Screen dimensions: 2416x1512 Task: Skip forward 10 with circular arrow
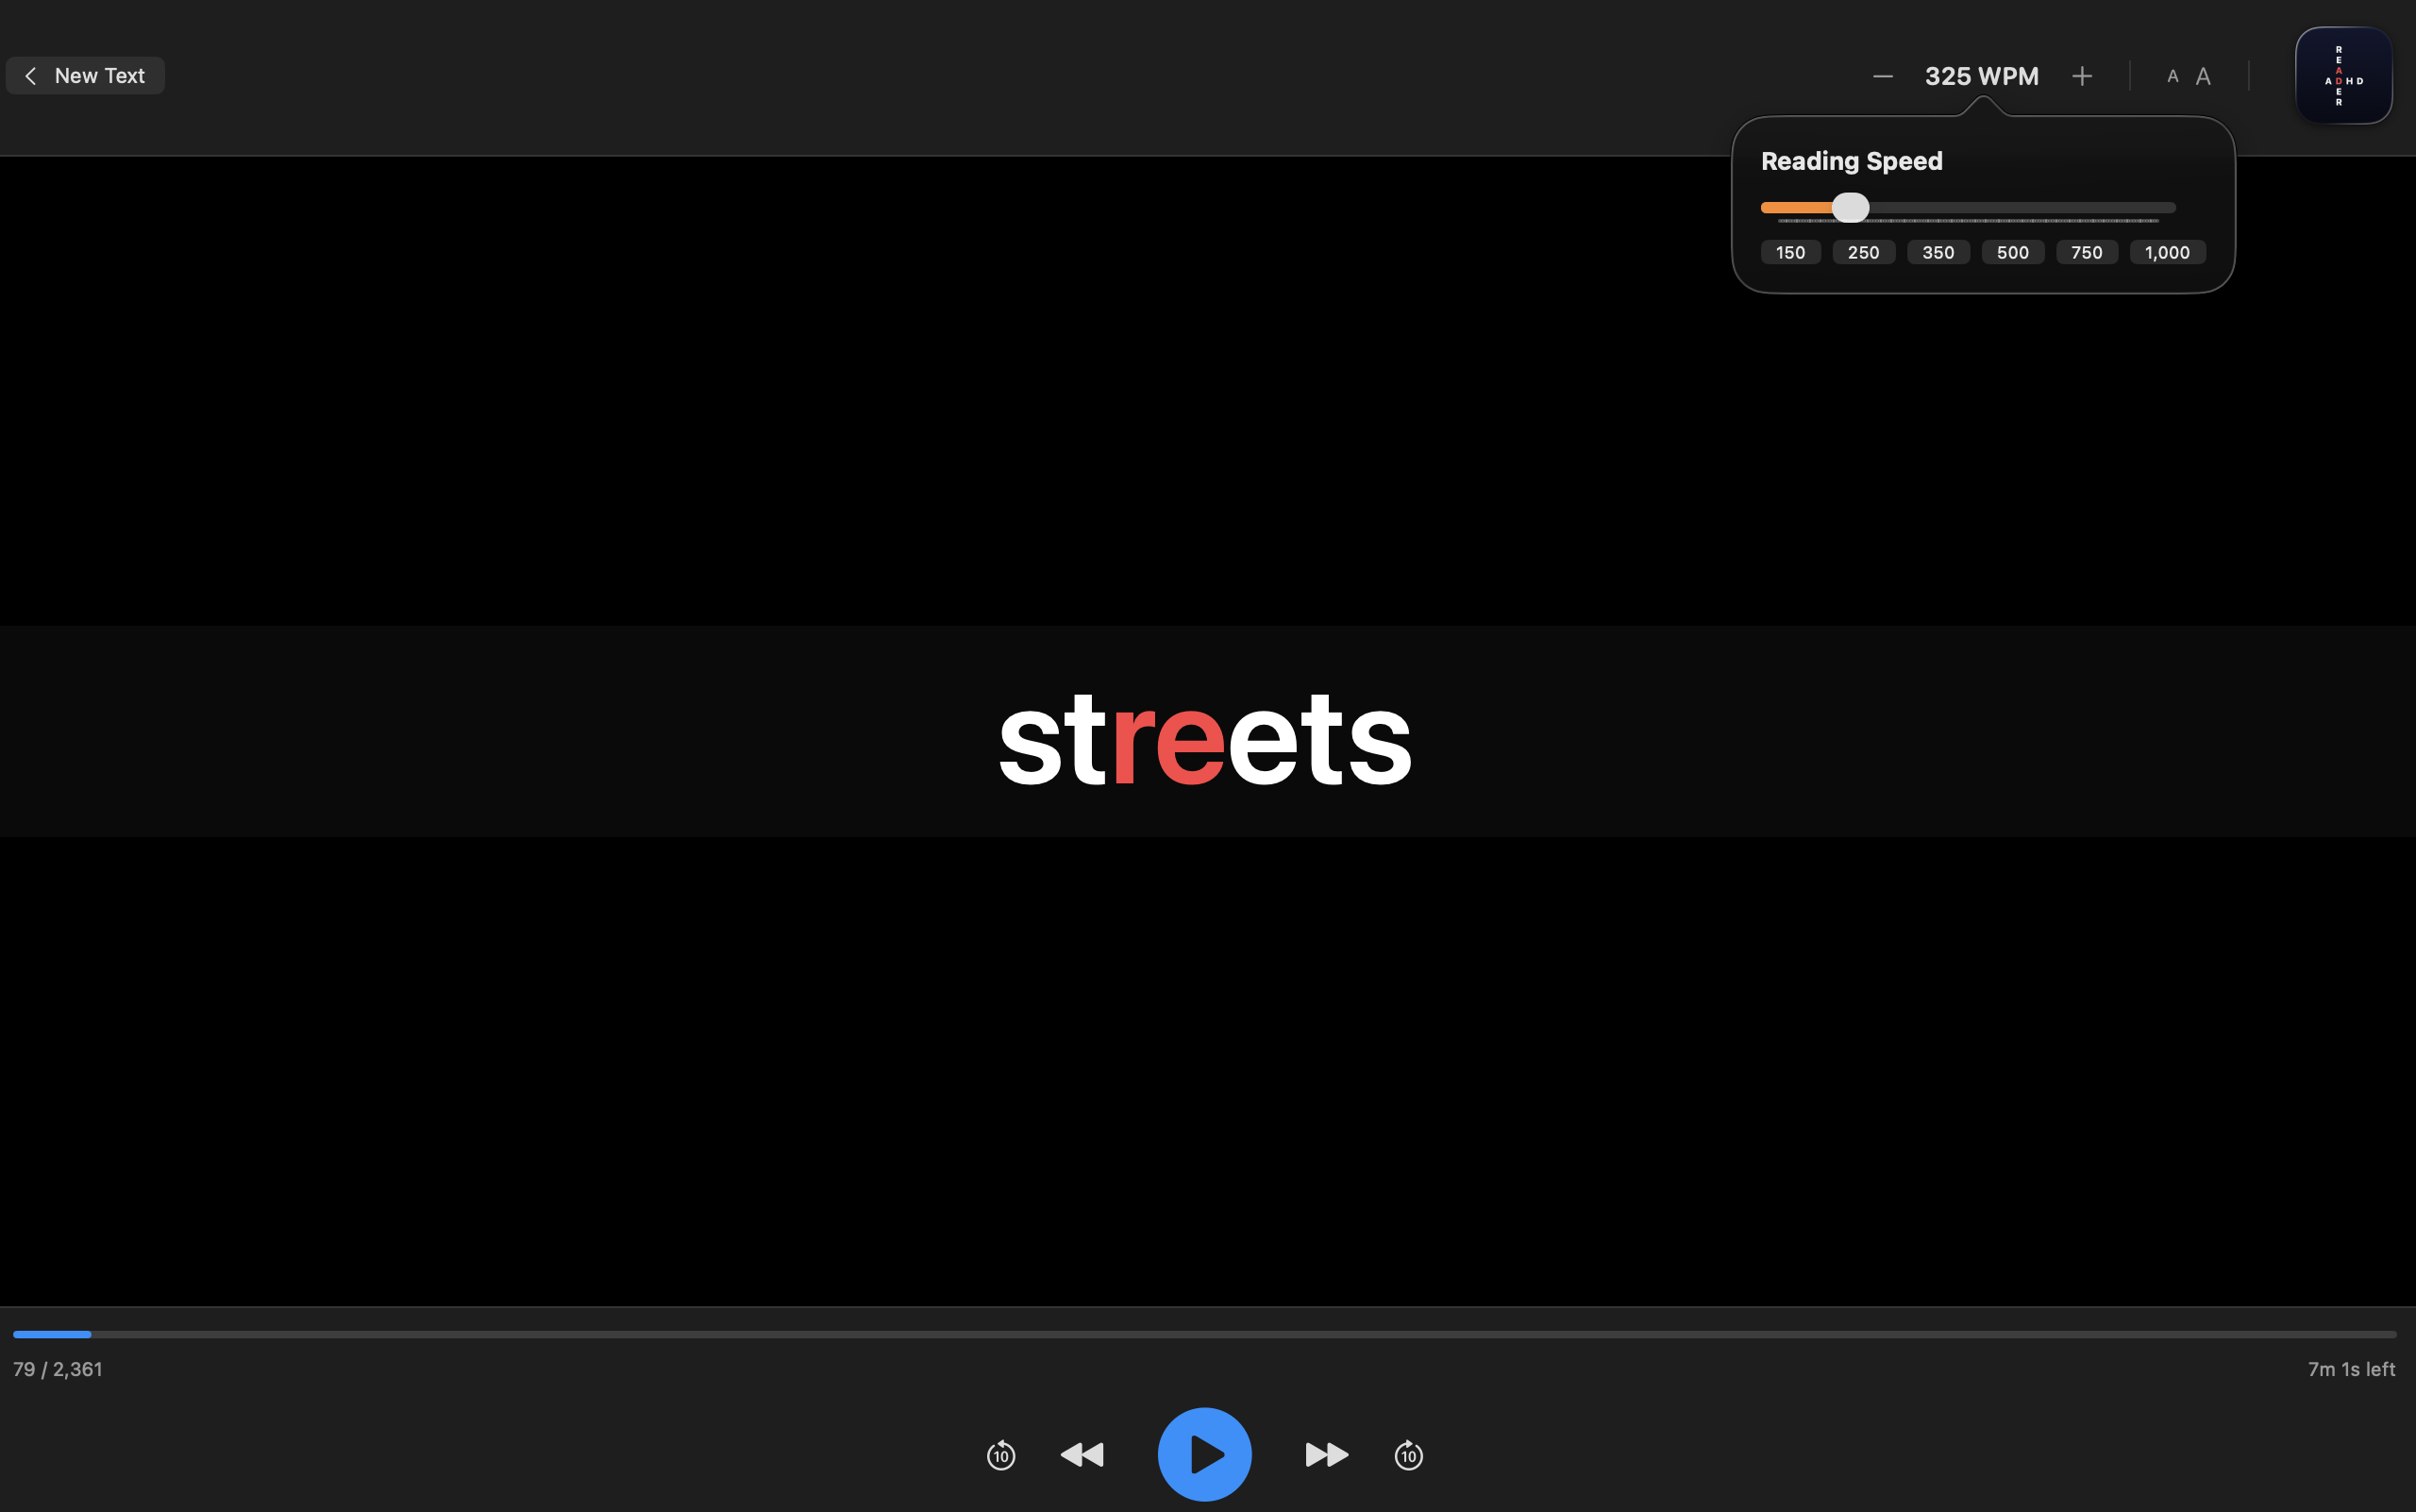(1408, 1455)
